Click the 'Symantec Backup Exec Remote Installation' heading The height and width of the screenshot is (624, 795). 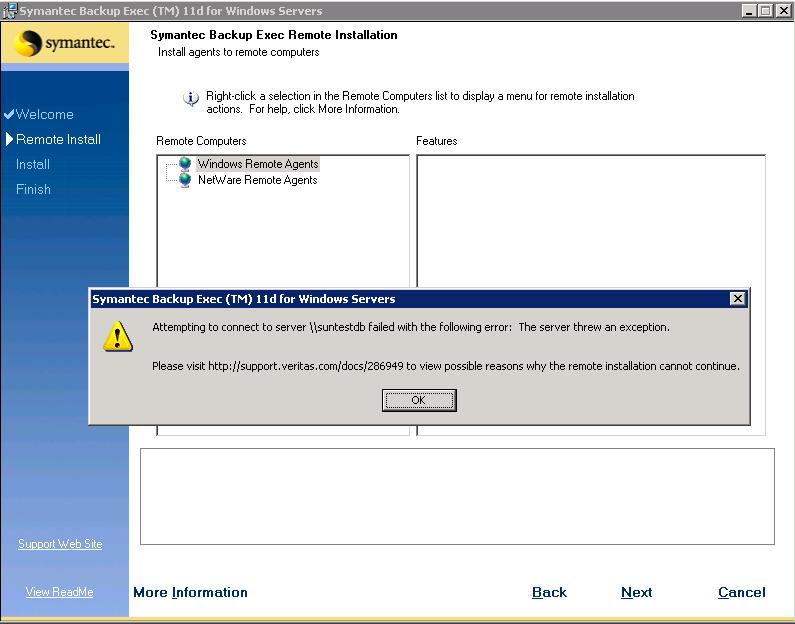pyautogui.click(x=274, y=35)
